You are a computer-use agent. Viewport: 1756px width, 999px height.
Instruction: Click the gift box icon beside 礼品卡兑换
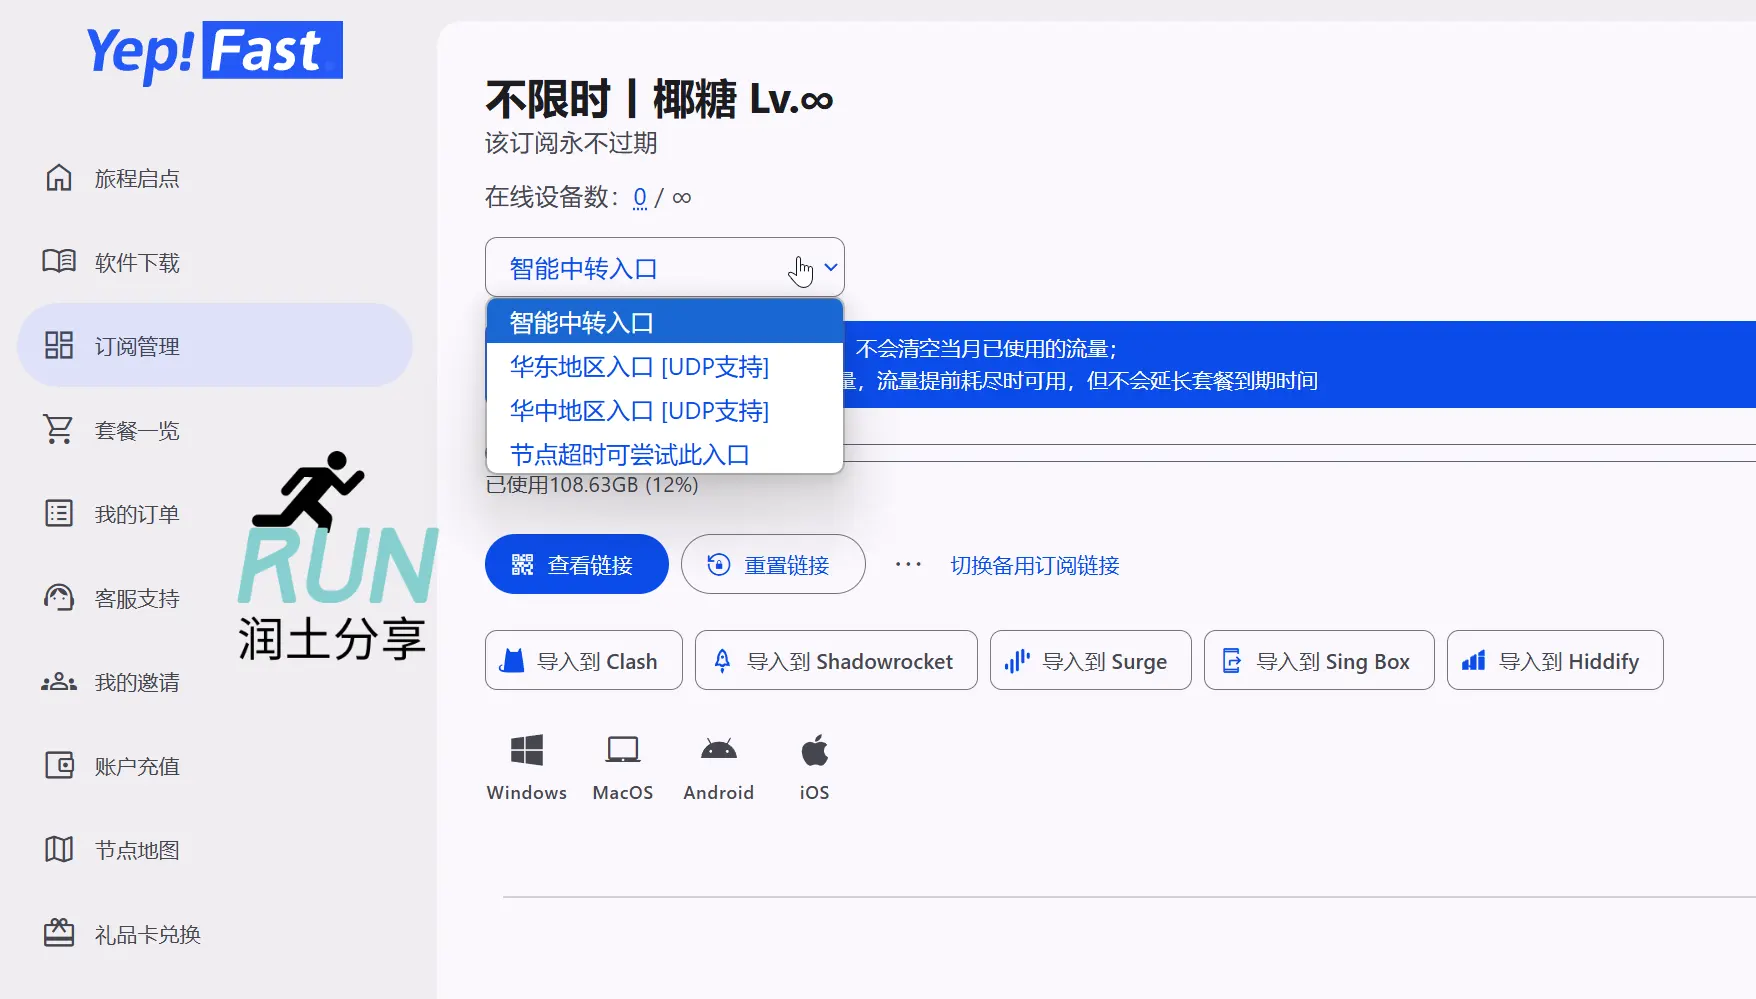click(x=59, y=933)
